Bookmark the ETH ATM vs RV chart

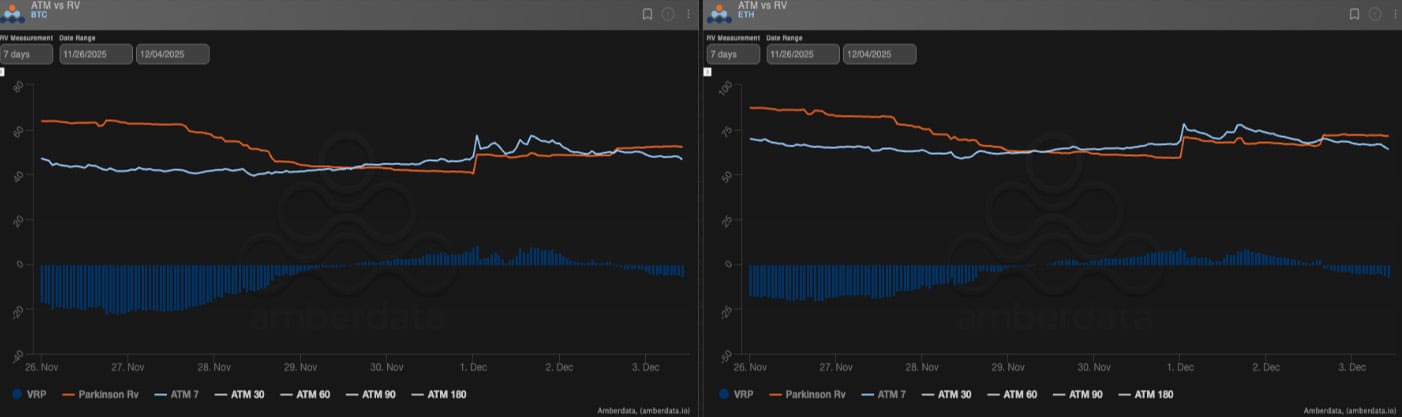(1354, 14)
